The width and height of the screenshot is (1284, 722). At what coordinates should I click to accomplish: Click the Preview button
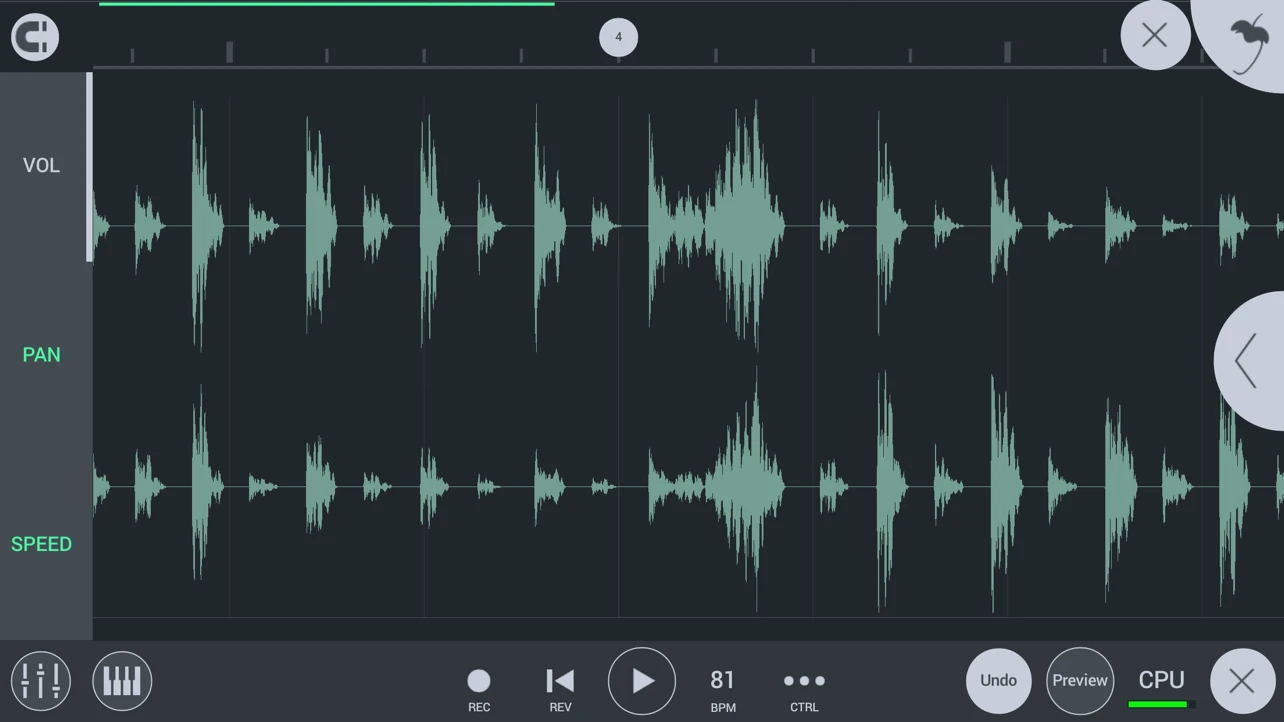tap(1080, 680)
